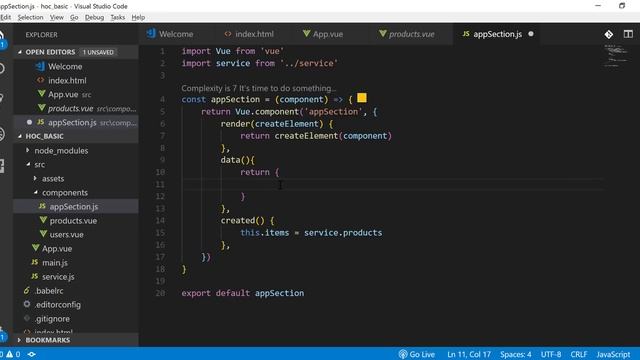Expand the node_modules folder
The image size is (640, 360).
point(28,150)
